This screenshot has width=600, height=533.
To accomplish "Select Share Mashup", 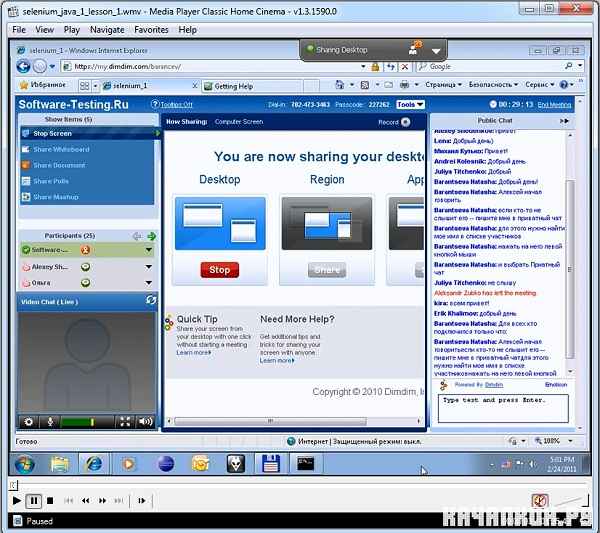I will [87, 197].
